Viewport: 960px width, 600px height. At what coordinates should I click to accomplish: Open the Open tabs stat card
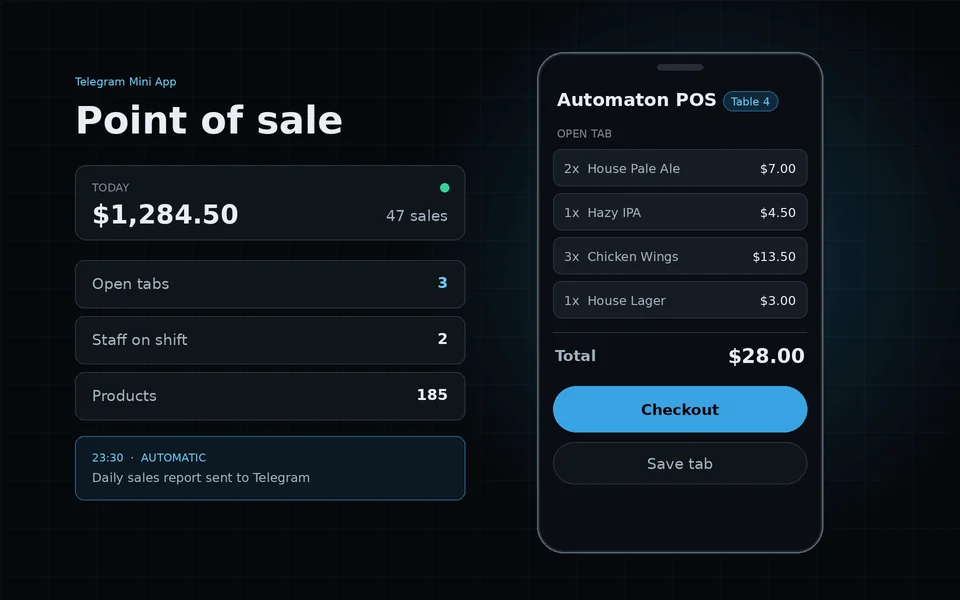pyautogui.click(x=270, y=284)
